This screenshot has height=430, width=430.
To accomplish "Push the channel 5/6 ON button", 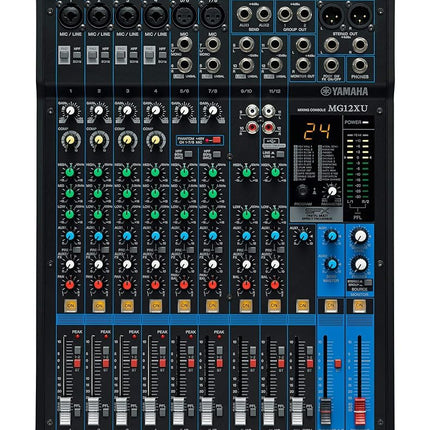I will [184, 306].
